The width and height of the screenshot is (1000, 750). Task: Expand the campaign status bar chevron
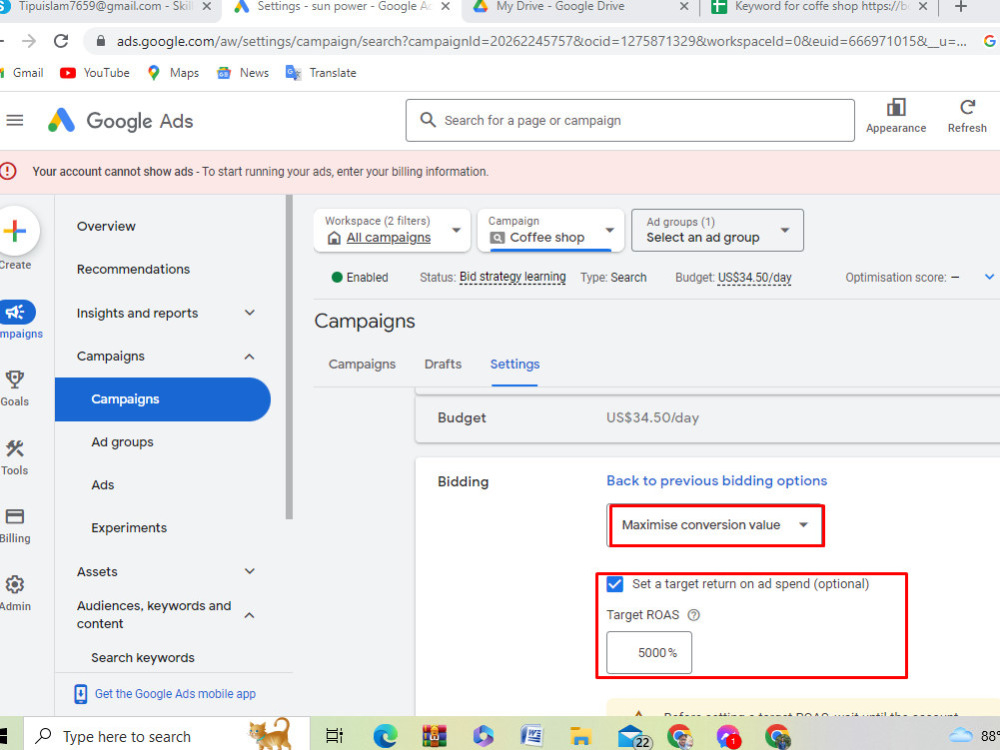[989, 277]
